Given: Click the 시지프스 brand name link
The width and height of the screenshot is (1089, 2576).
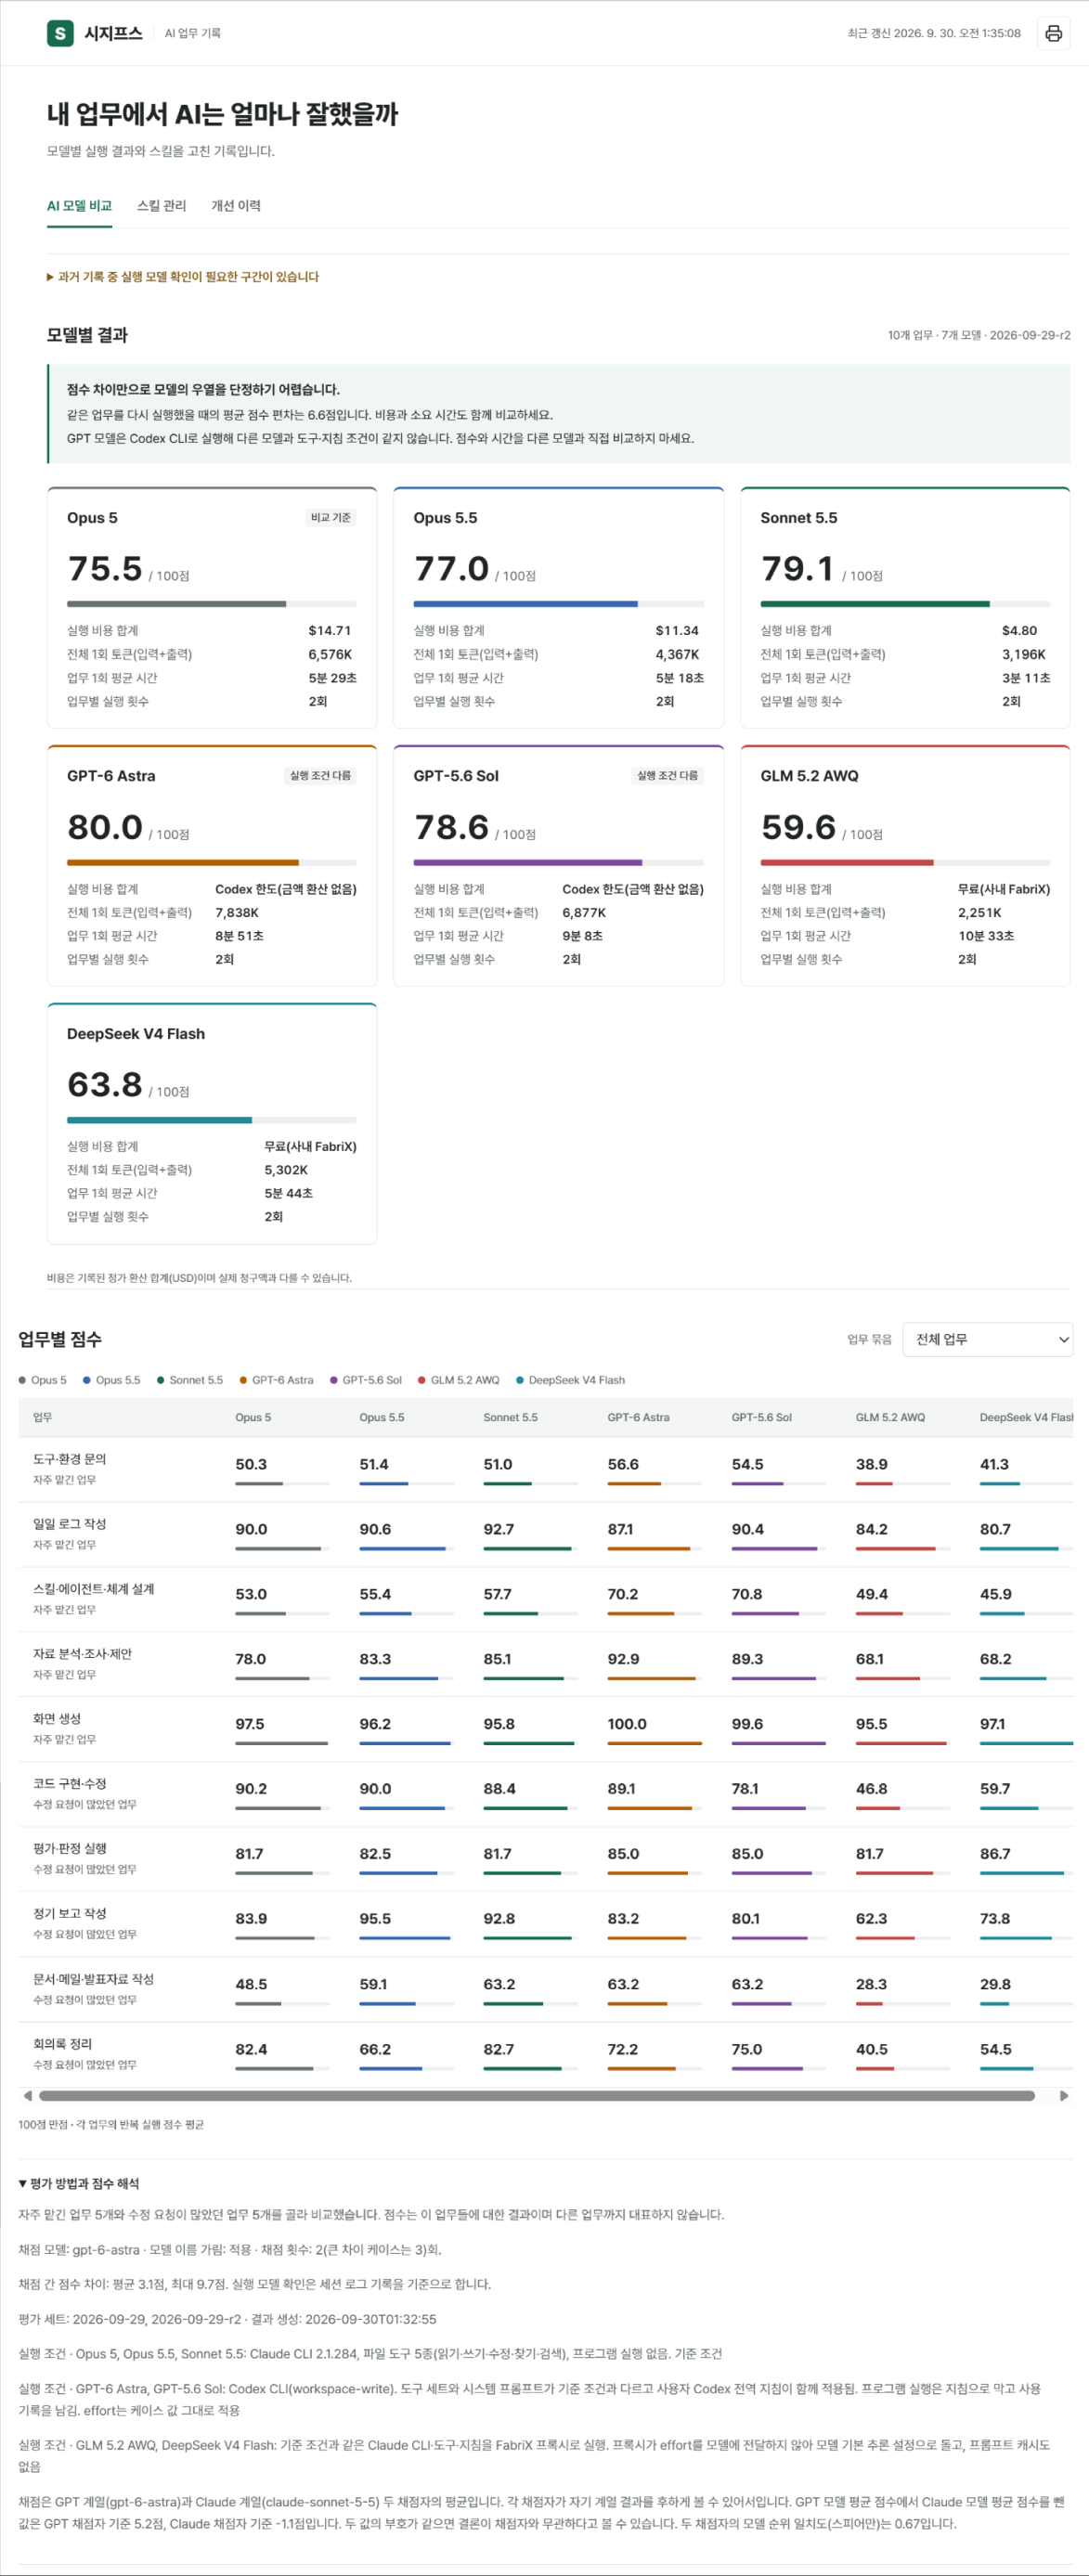Looking at the screenshot, I should (113, 33).
